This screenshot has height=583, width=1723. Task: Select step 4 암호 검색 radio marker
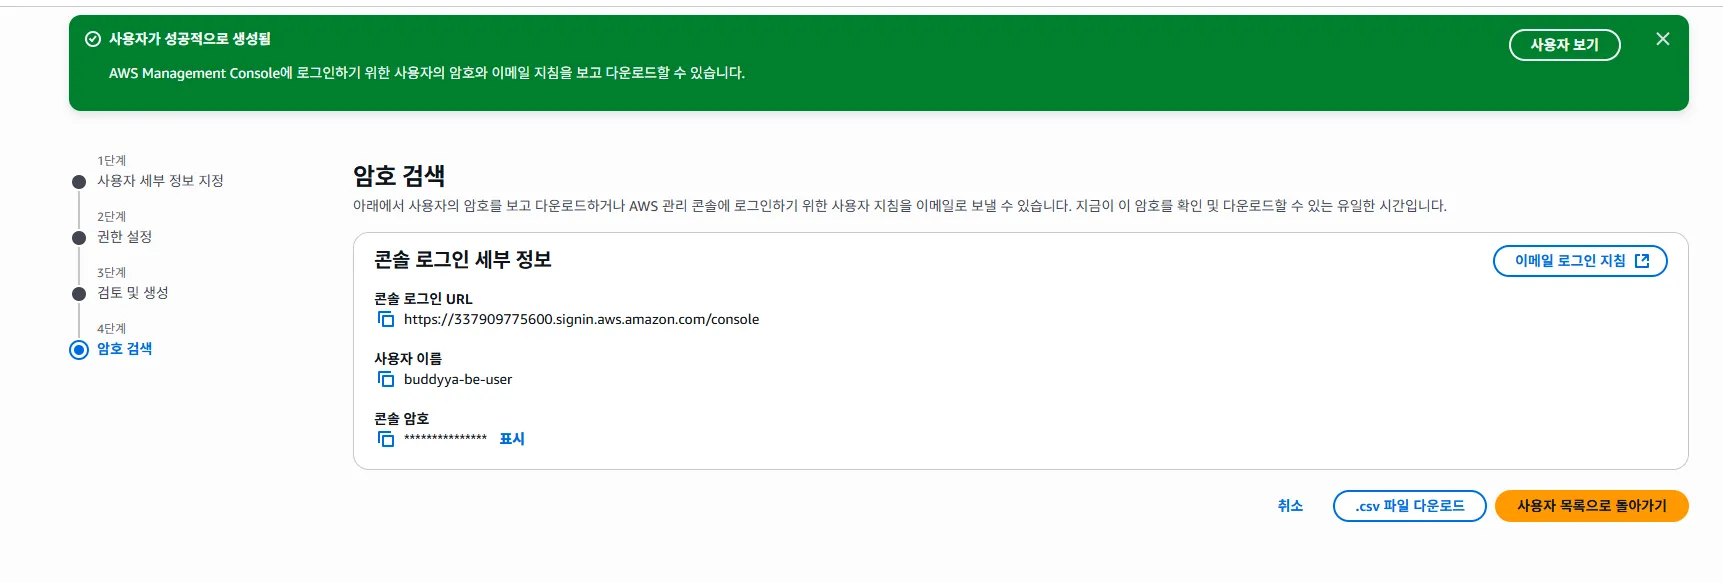[x=79, y=350]
